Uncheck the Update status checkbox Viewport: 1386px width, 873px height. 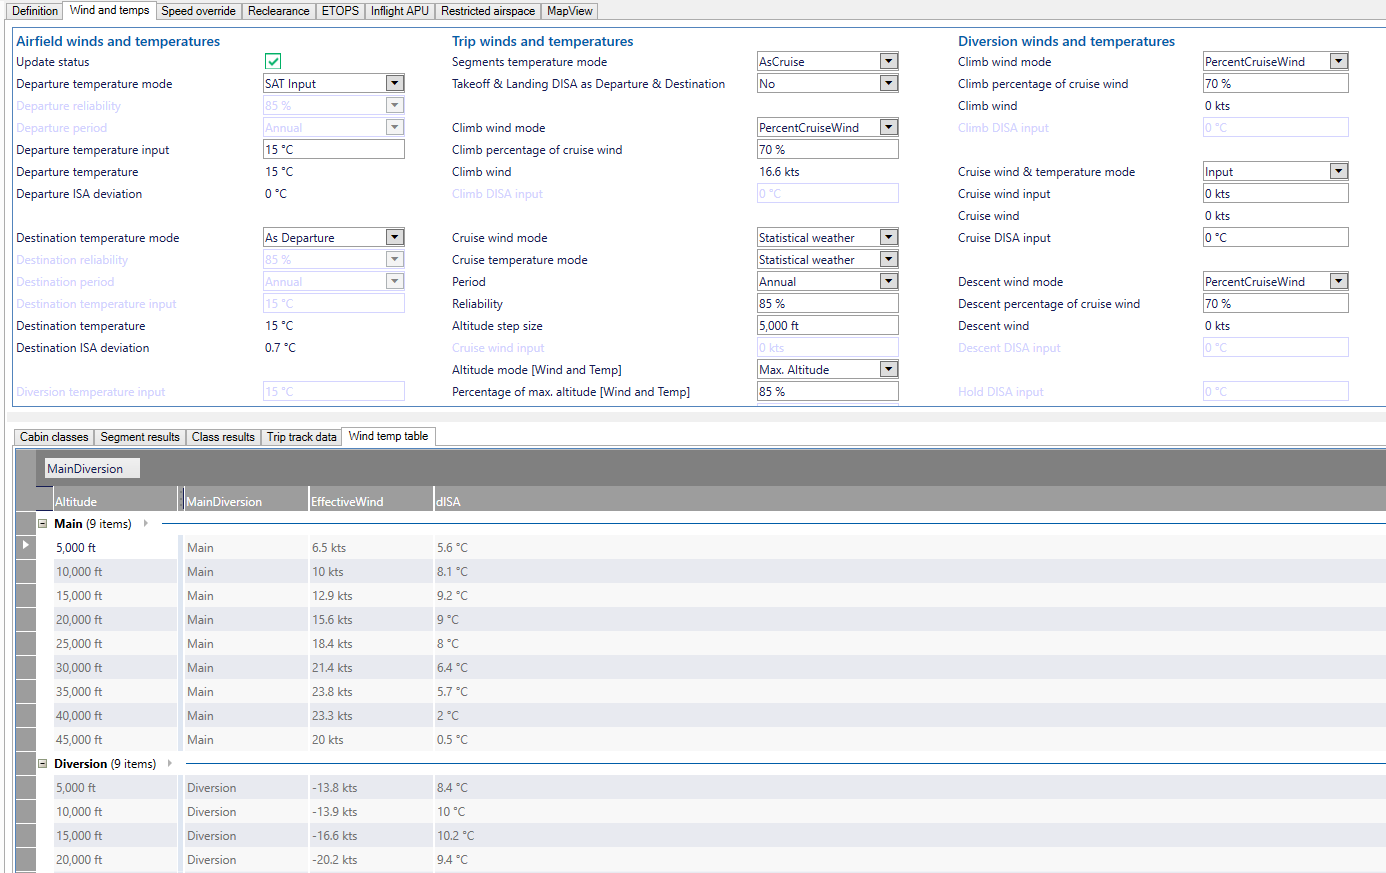click(272, 61)
